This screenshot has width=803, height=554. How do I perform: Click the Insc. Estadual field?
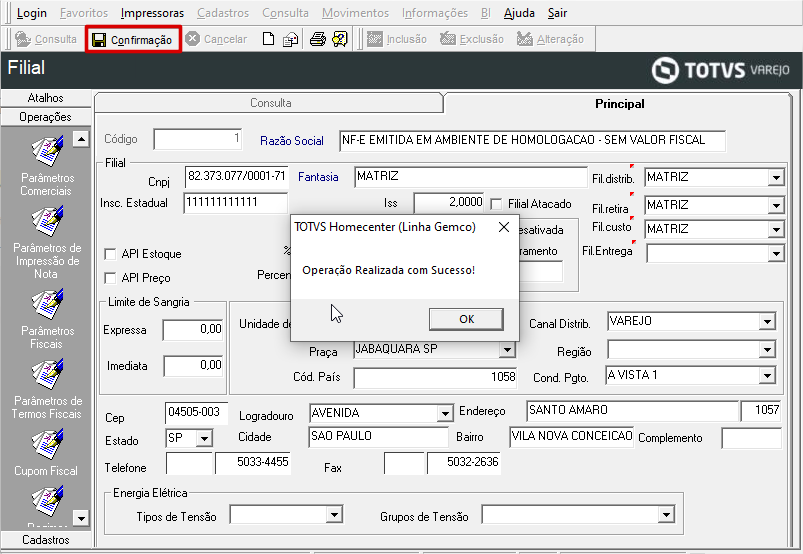[236, 203]
